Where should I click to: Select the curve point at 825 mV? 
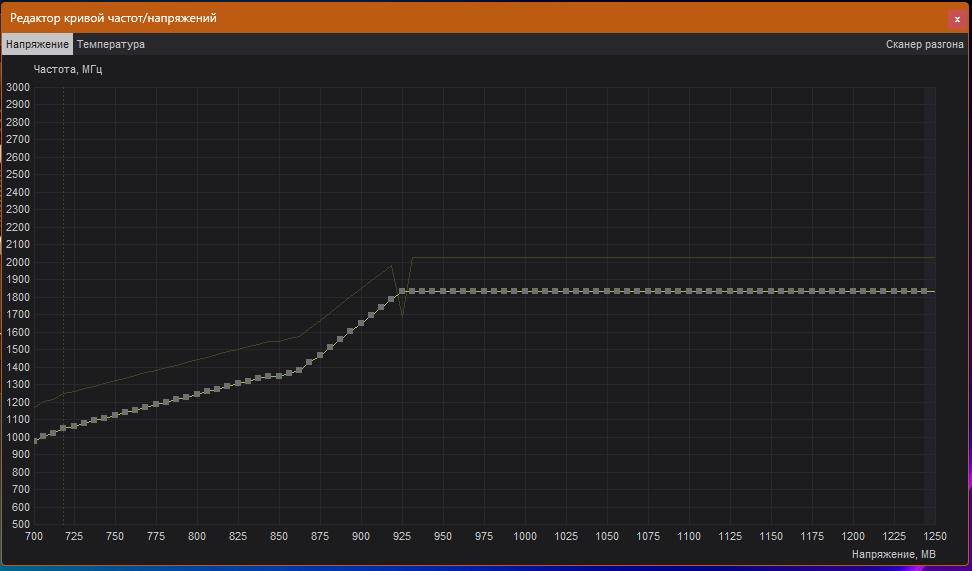238,383
